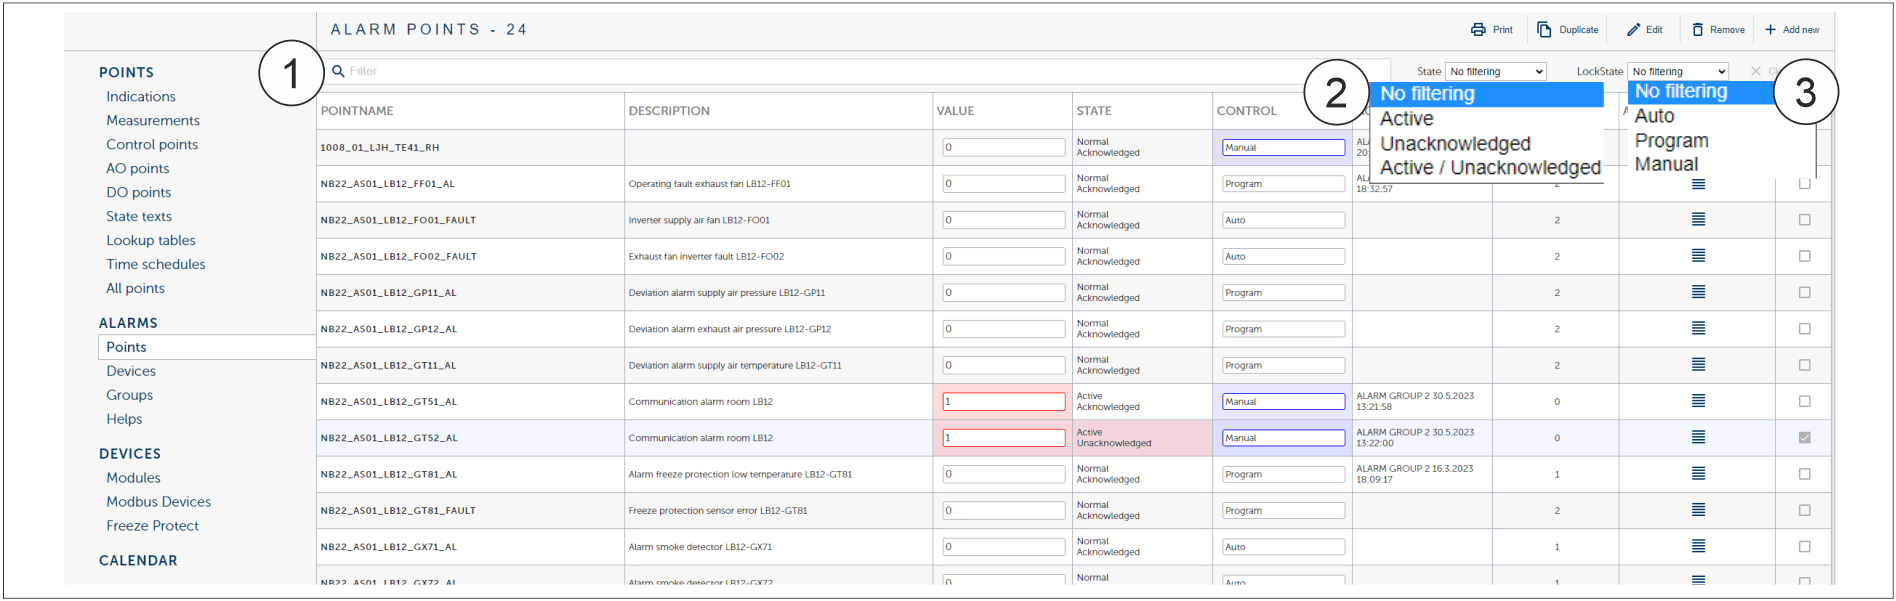The height and width of the screenshot is (601, 1896).
Task: Open AO points in the sidebar
Action: pos(138,169)
